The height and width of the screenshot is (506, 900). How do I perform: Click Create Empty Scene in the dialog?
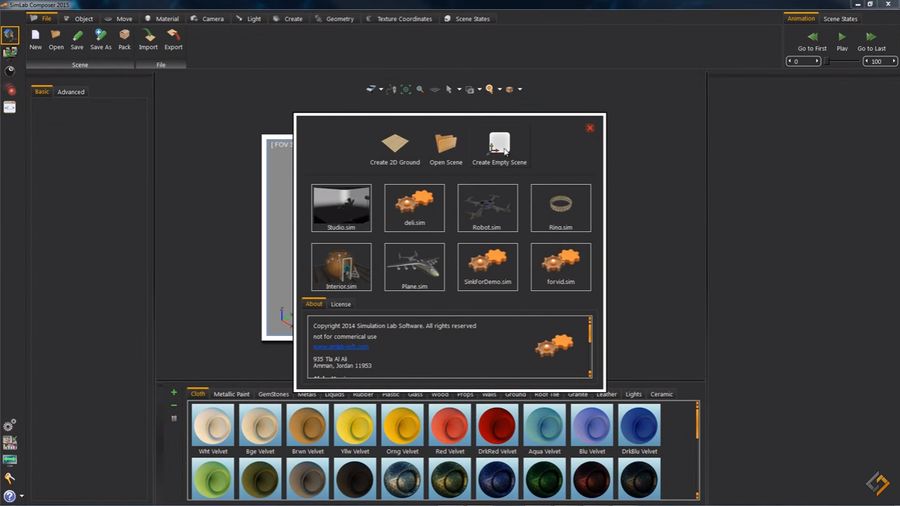pos(499,149)
